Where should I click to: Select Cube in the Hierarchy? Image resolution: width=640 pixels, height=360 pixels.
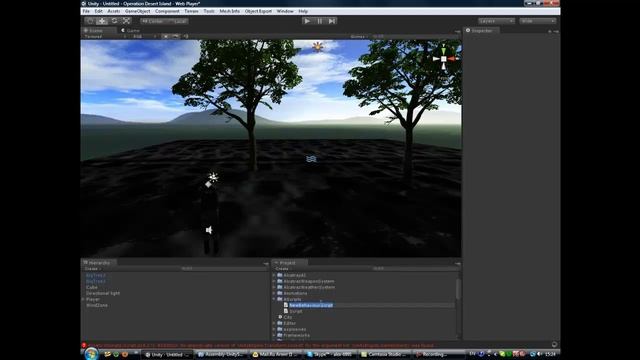(x=92, y=287)
